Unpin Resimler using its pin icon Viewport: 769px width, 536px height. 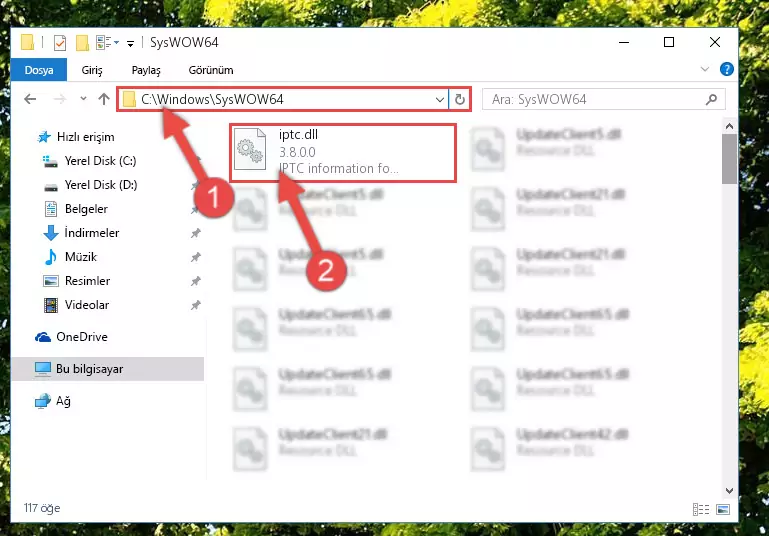(x=195, y=281)
